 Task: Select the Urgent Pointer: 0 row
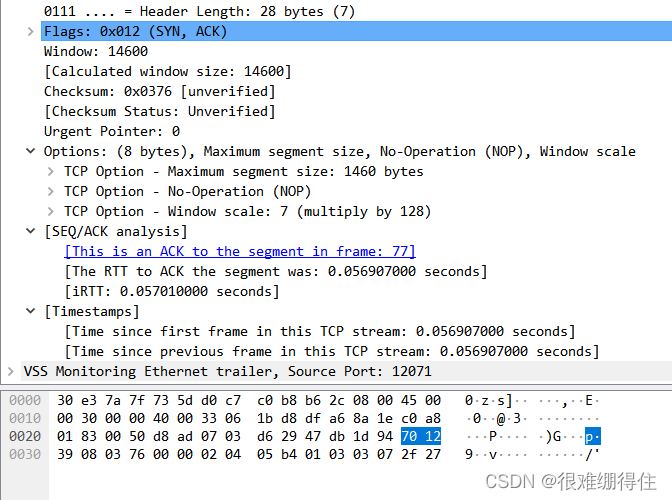[x=112, y=131]
